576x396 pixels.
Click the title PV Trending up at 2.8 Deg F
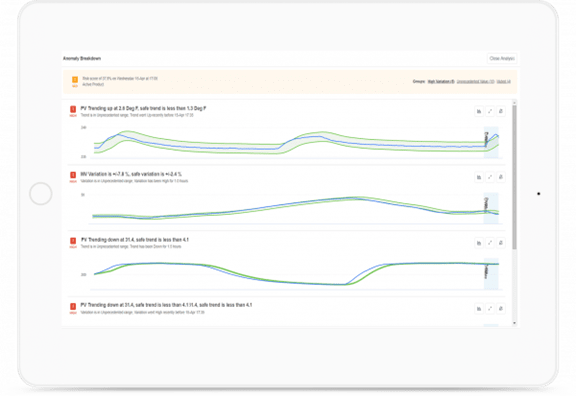(143, 108)
